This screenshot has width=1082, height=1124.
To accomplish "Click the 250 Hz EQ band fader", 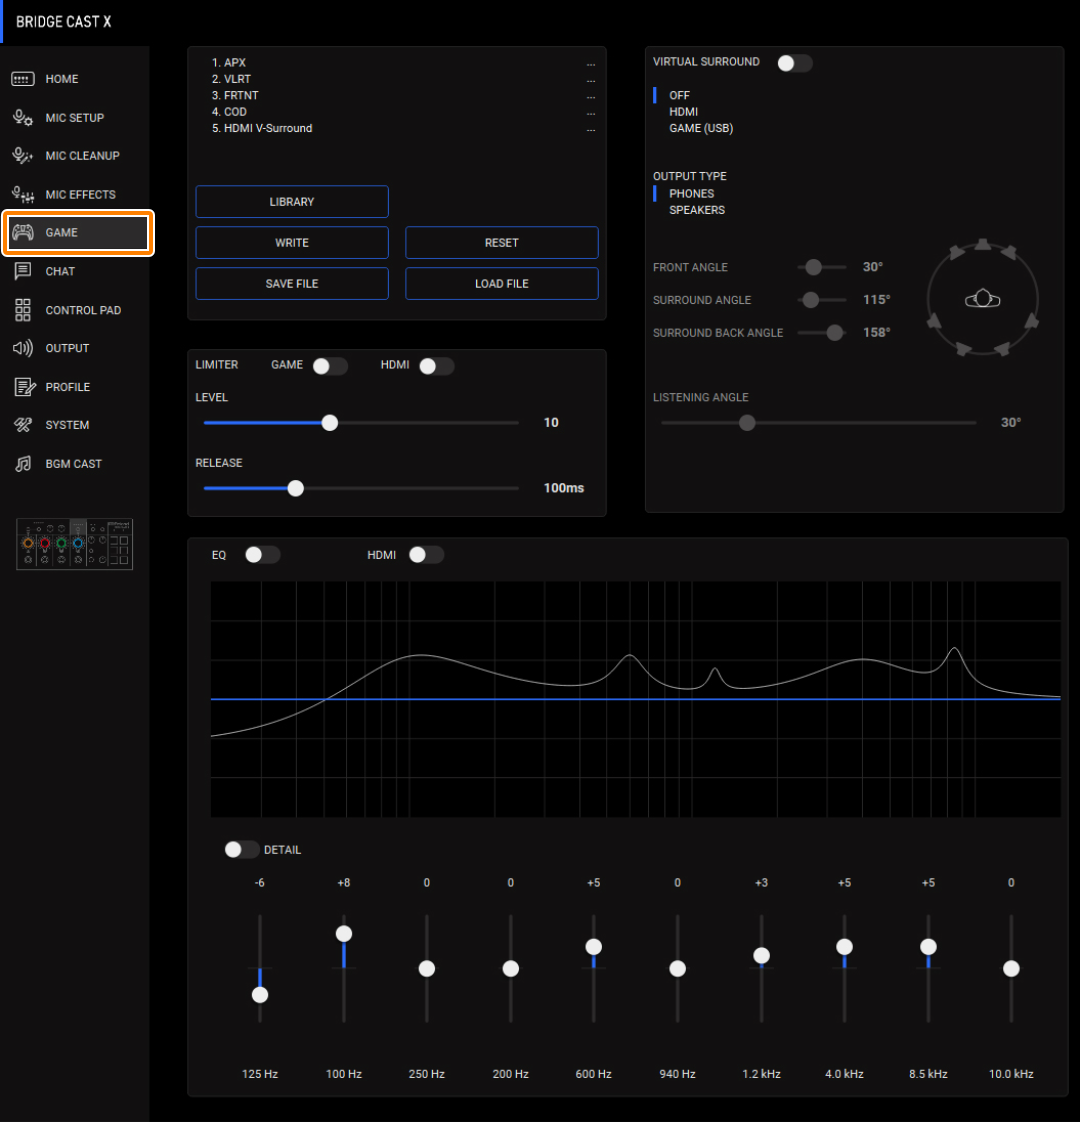I will [427, 968].
